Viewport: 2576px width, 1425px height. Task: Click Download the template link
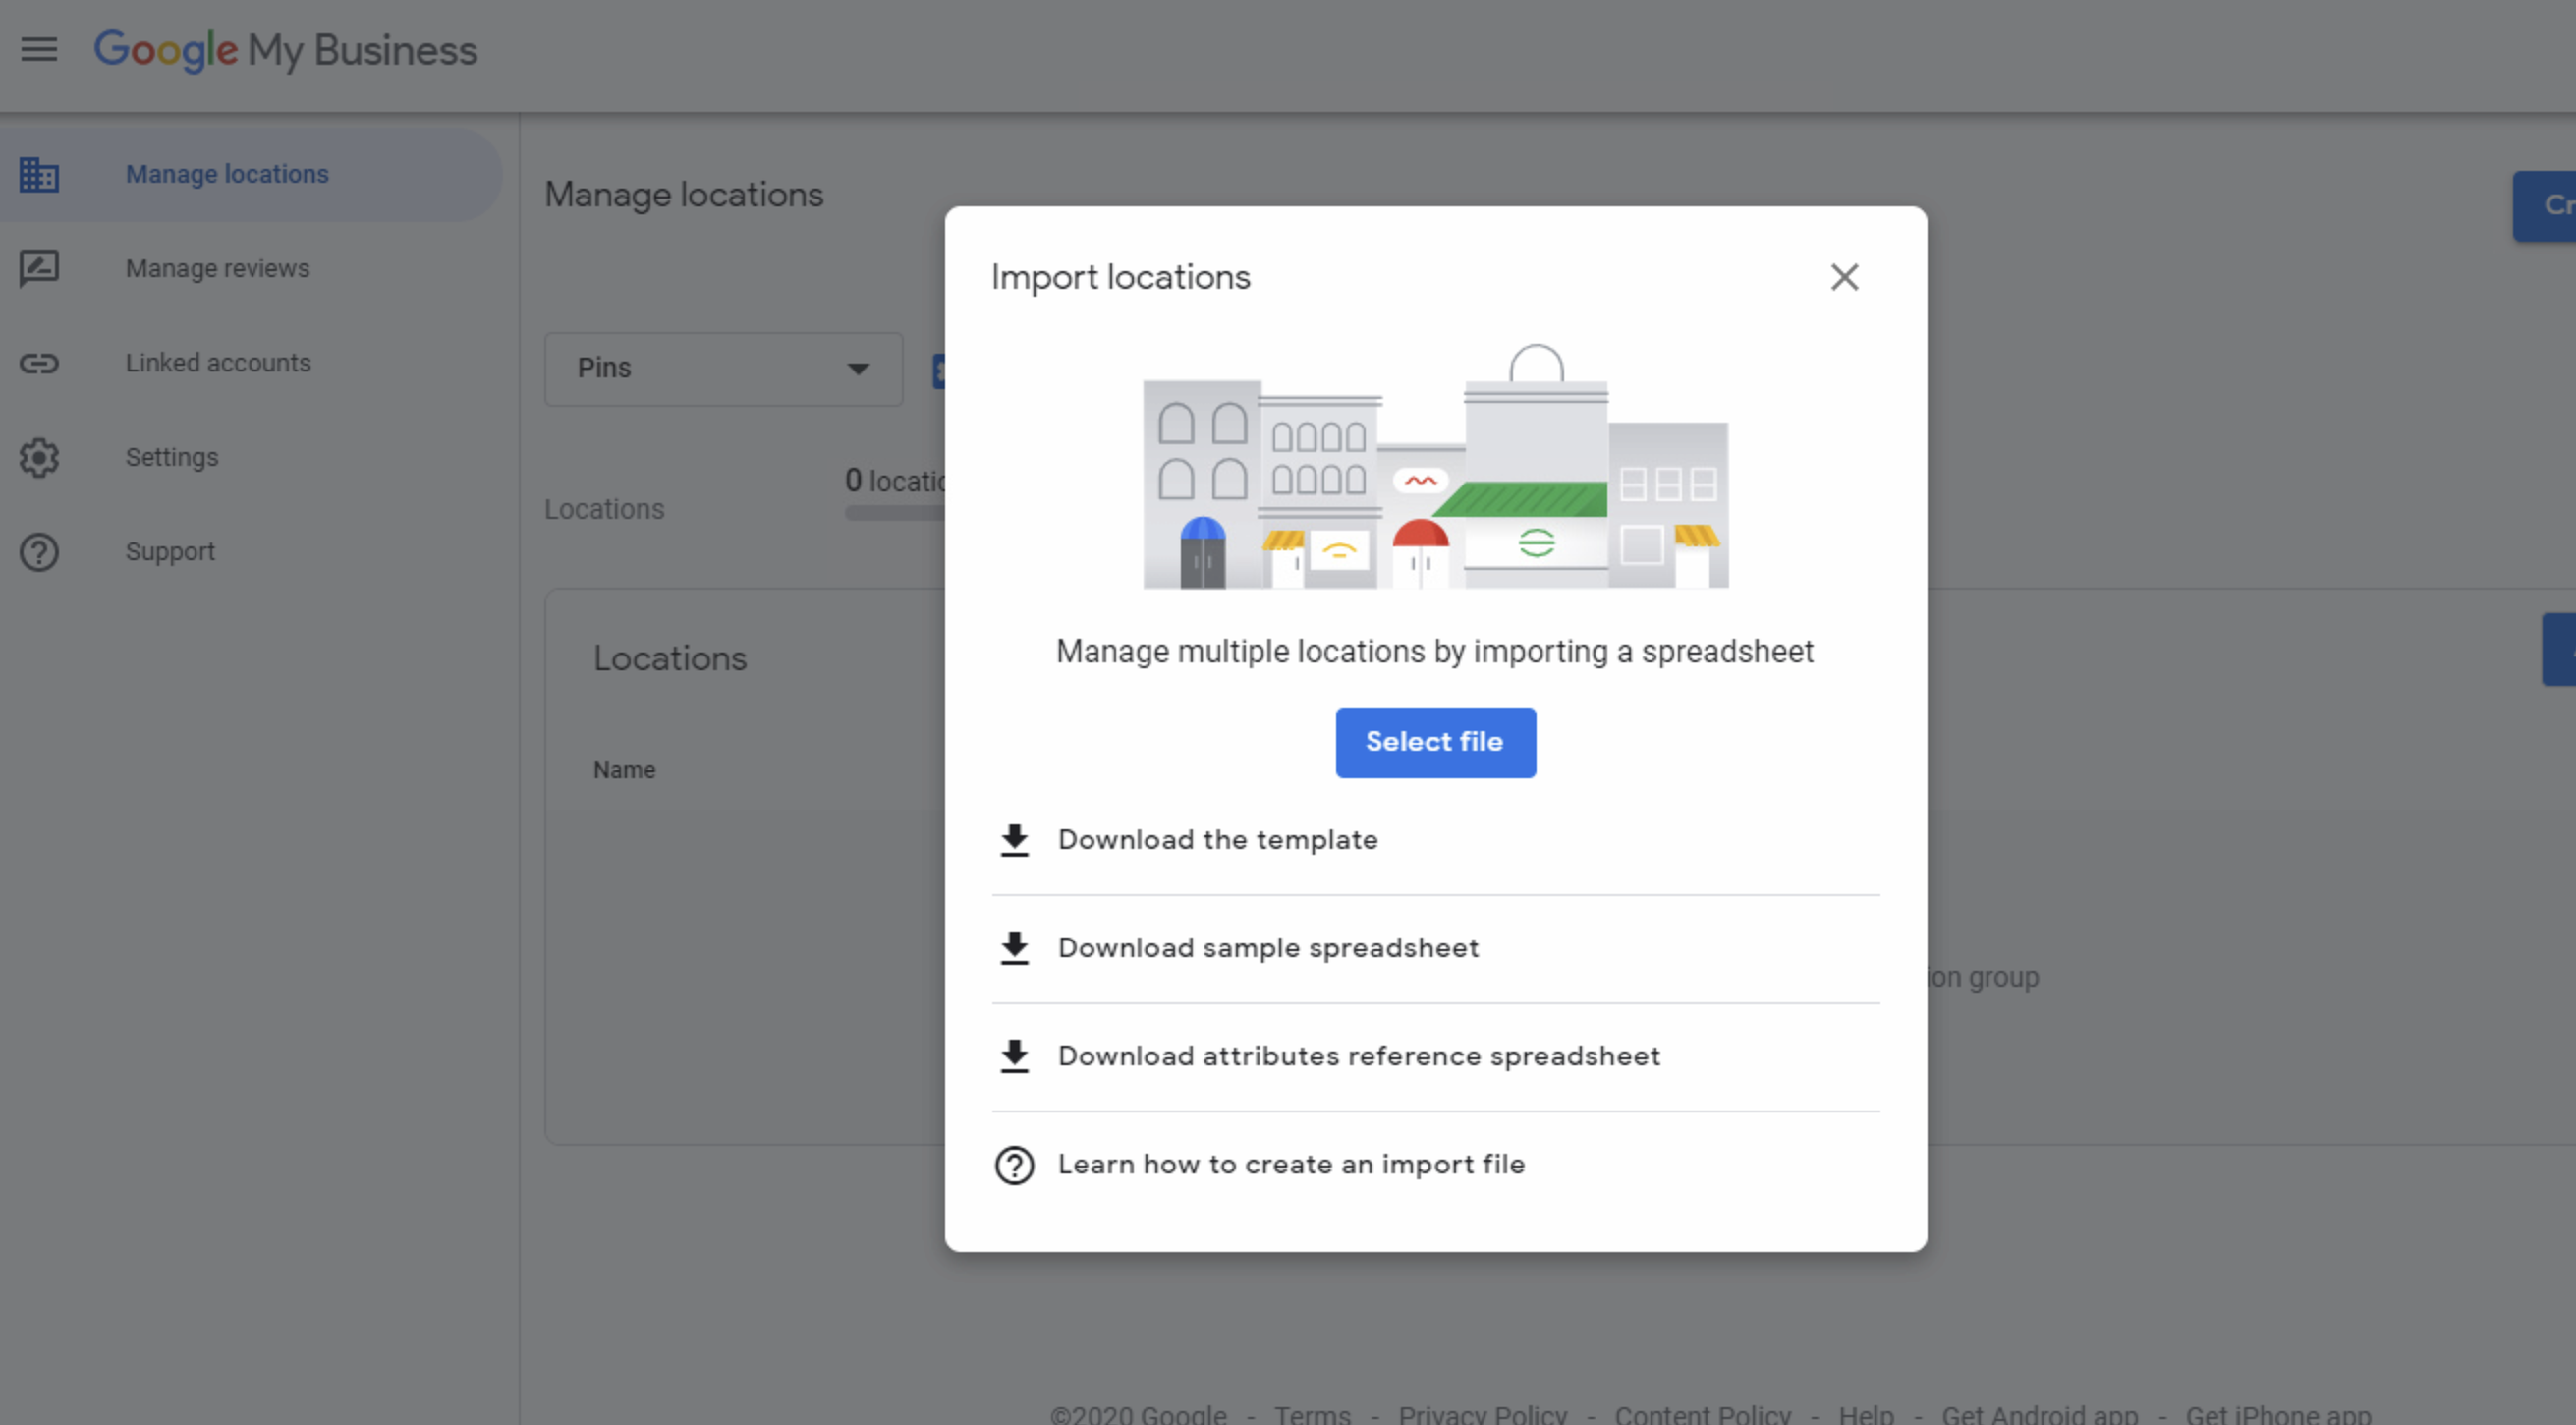point(1217,840)
